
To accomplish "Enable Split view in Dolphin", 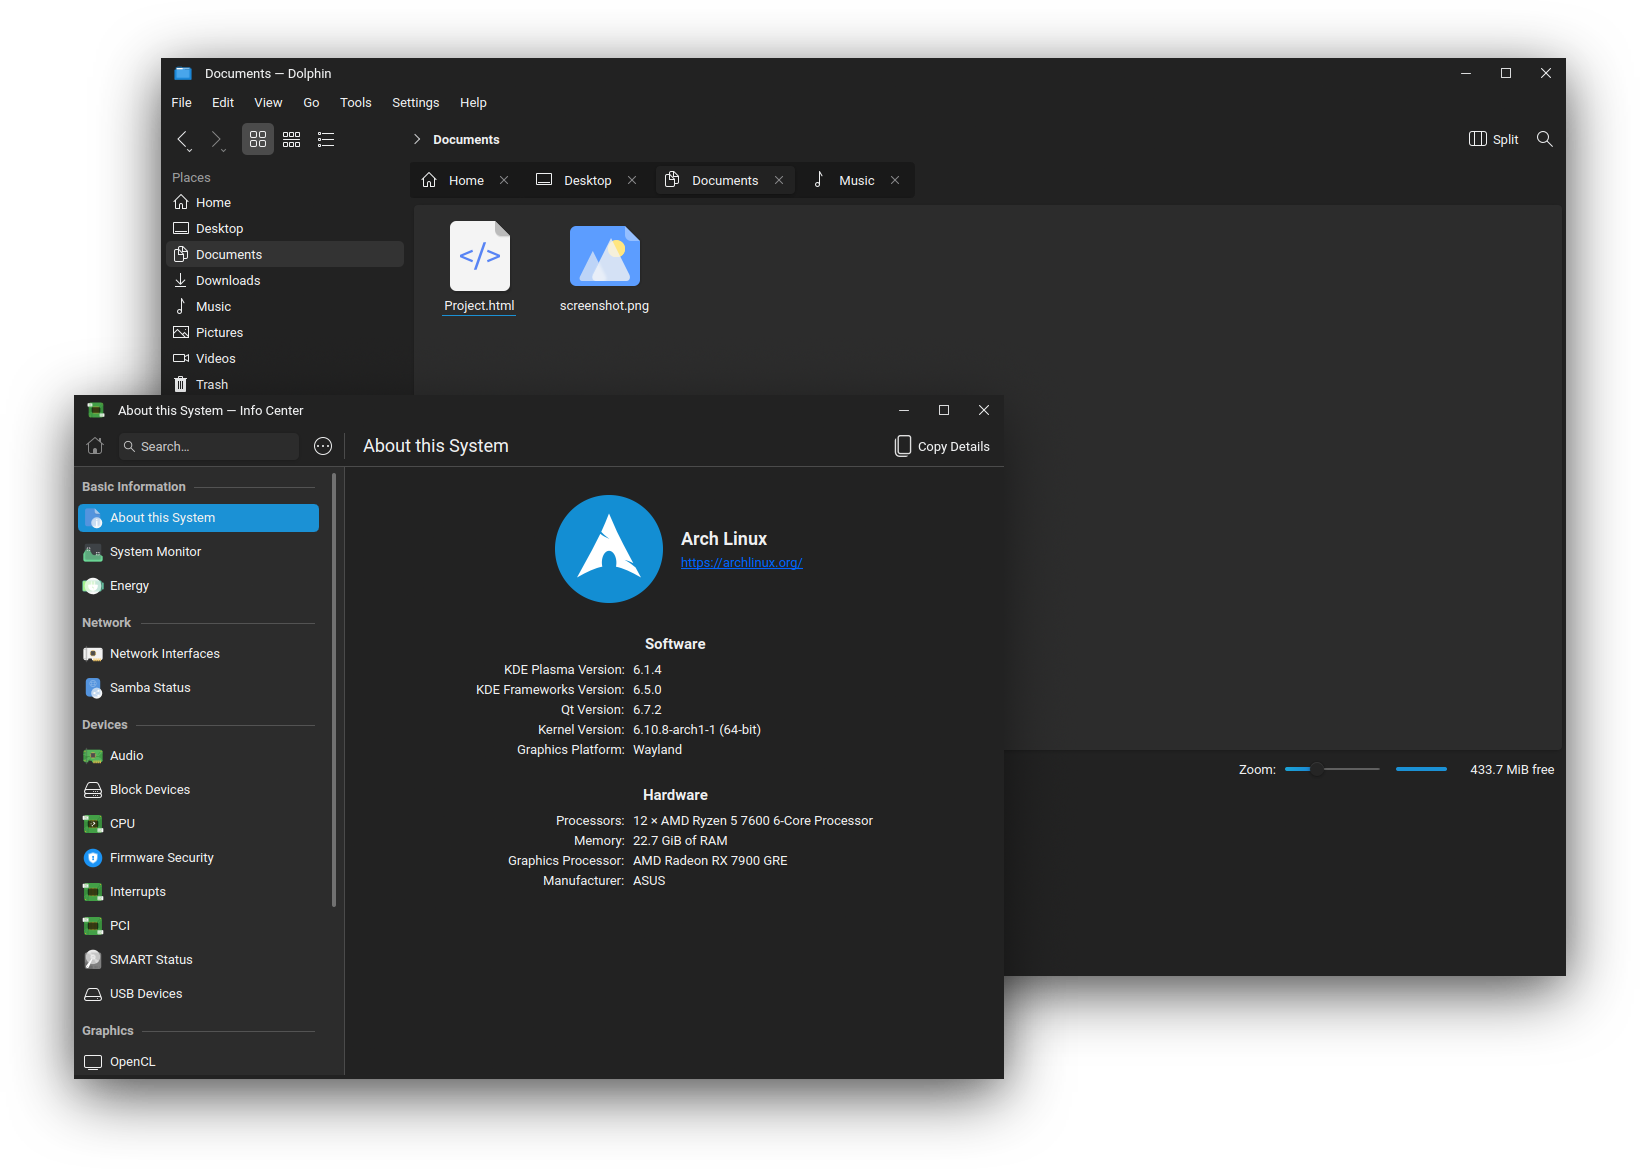I will click(1493, 139).
